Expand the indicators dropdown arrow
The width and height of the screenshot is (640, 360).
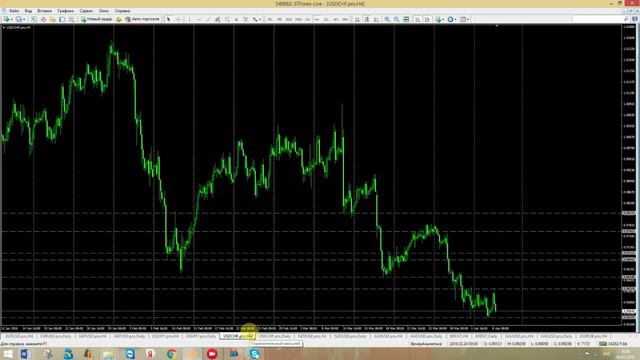click(x=444, y=19)
